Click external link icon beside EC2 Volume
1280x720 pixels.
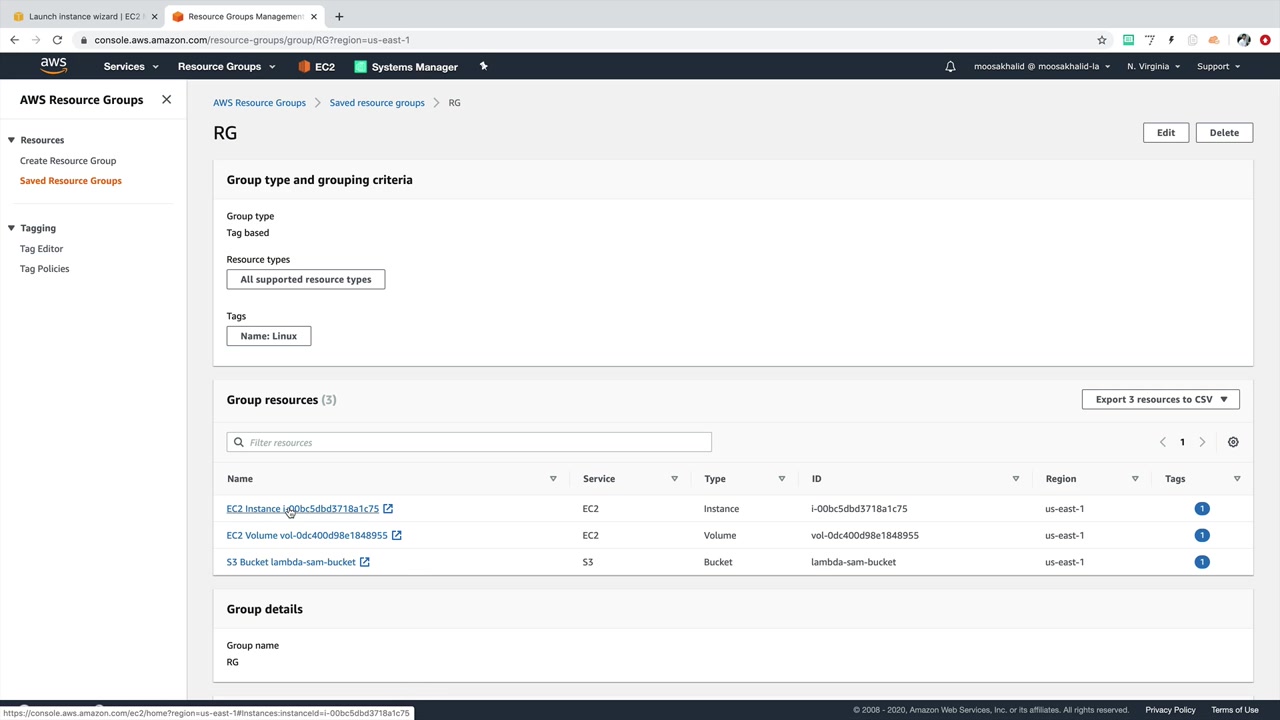(397, 535)
